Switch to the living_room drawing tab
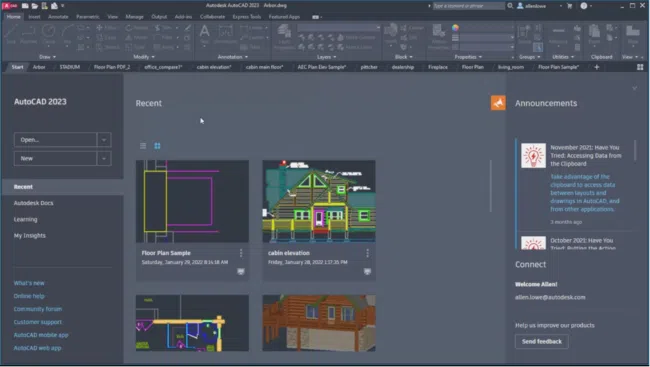Viewport: 650px width, 367px height. 511,67
